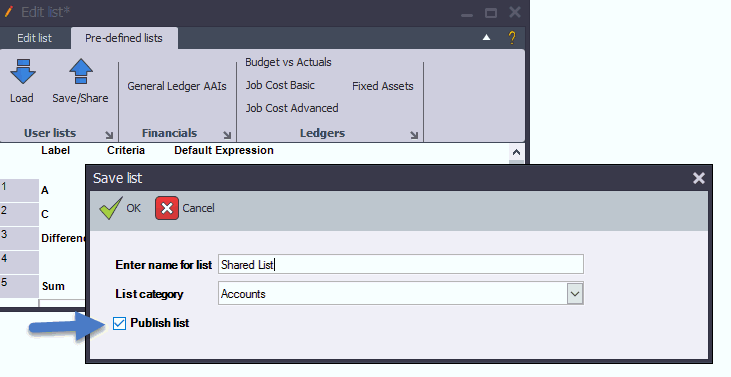This screenshot has width=731, height=377.
Task: Close the Save list dialog
Action: (698, 178)
